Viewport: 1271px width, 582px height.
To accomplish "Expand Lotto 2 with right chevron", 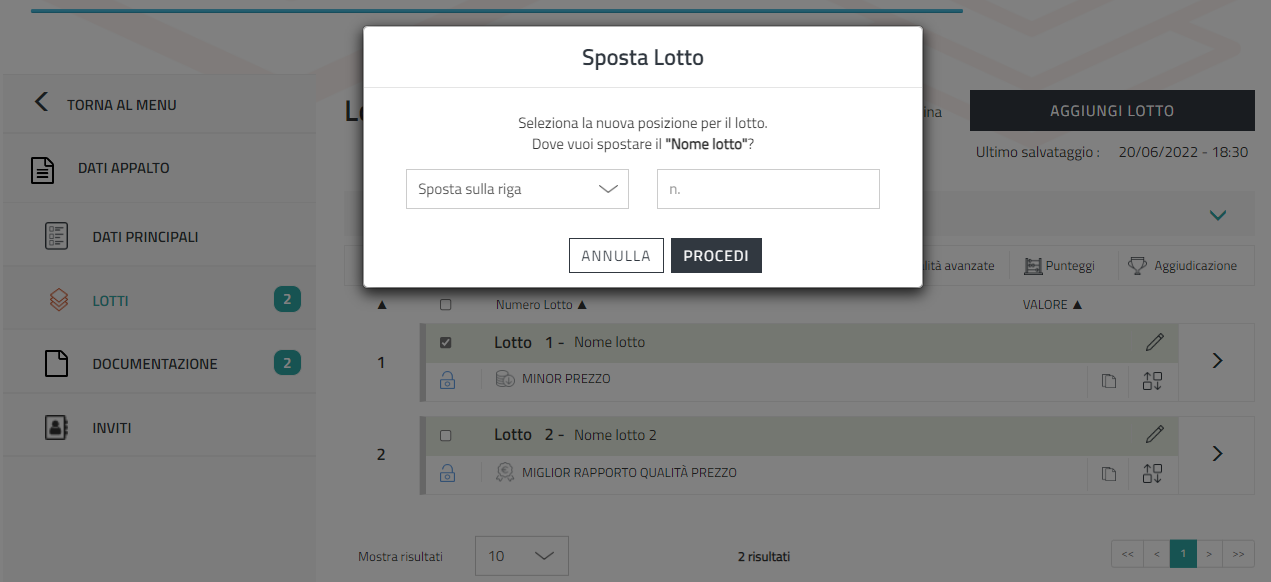I will tap(1217, 454).
